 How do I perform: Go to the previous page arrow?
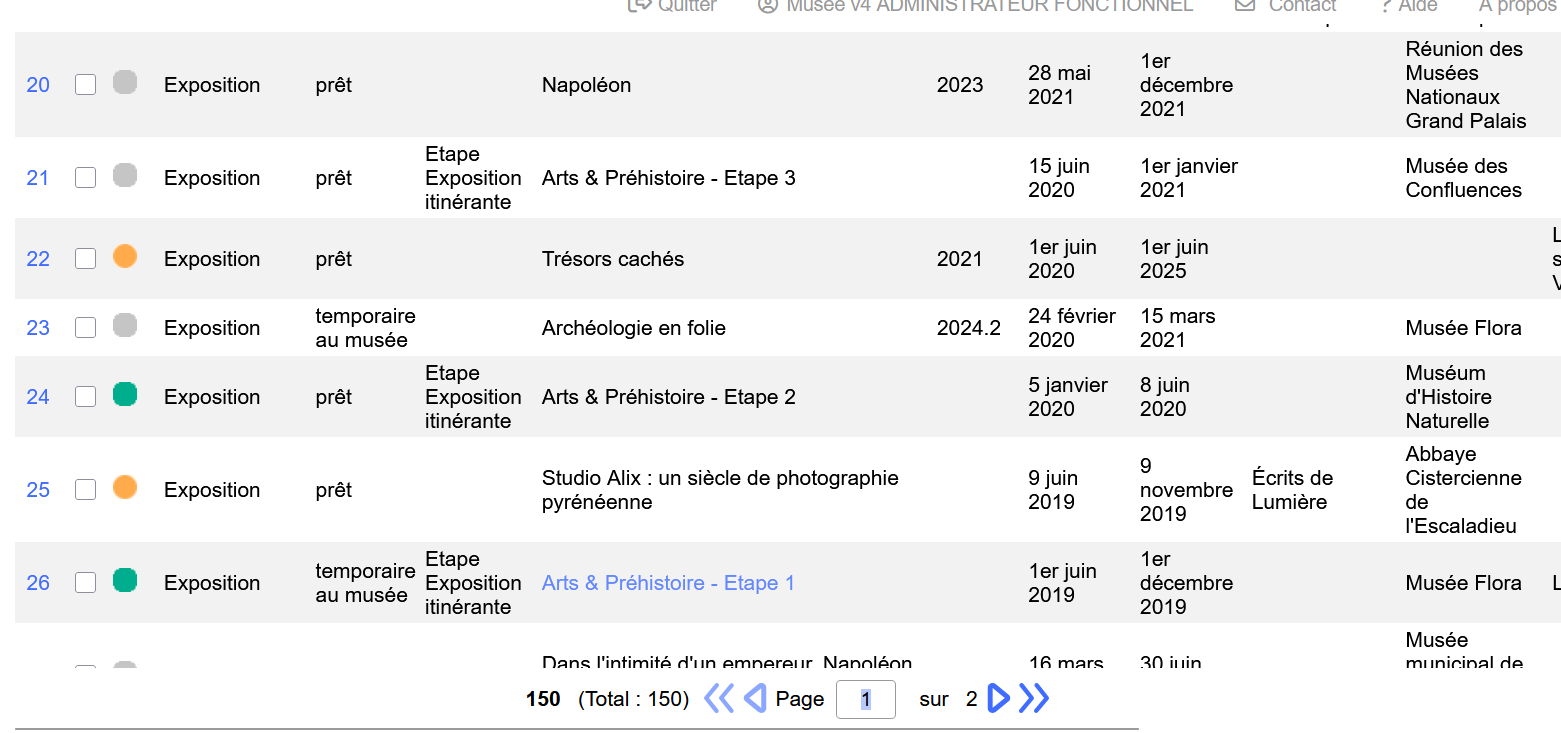(x=756, y=698)
